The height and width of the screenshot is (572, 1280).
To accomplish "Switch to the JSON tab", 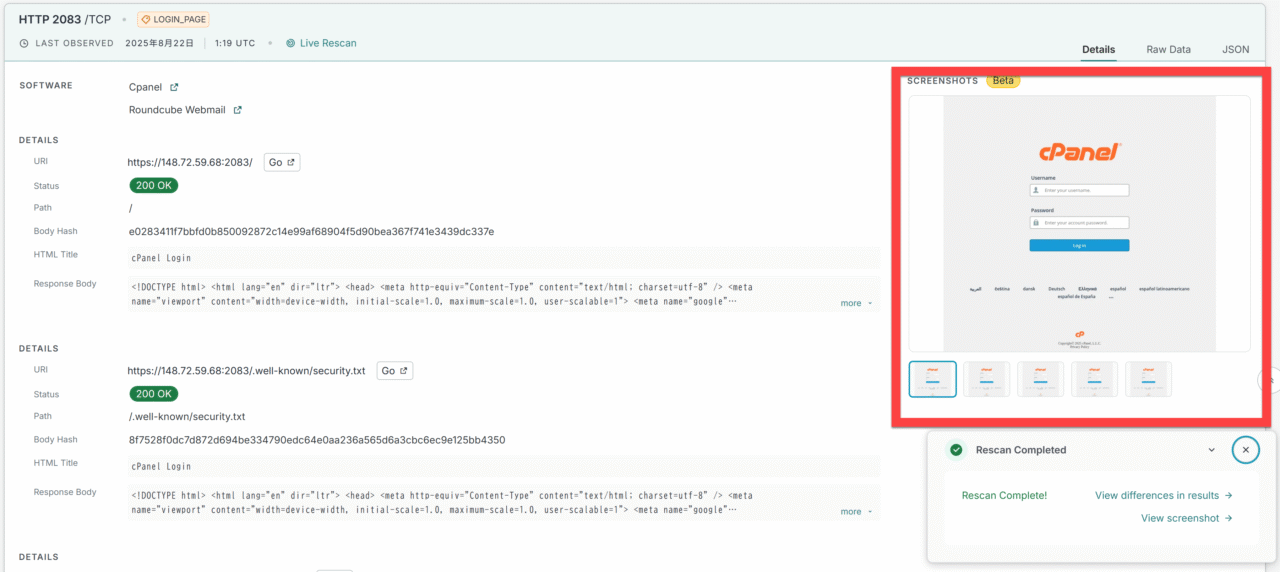I will 1235,49.
